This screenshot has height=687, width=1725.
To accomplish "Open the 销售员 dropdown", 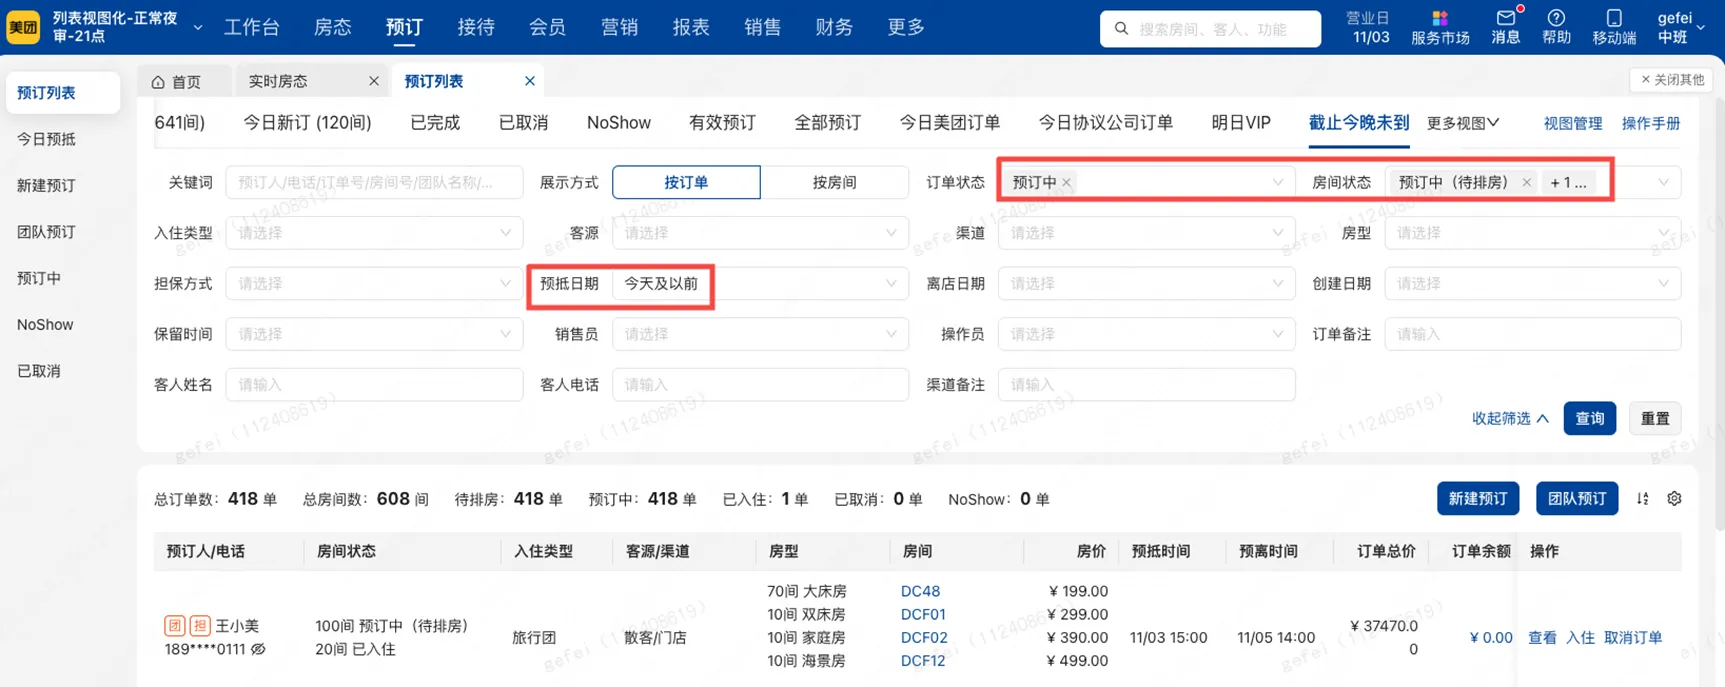I will [760, 334].
